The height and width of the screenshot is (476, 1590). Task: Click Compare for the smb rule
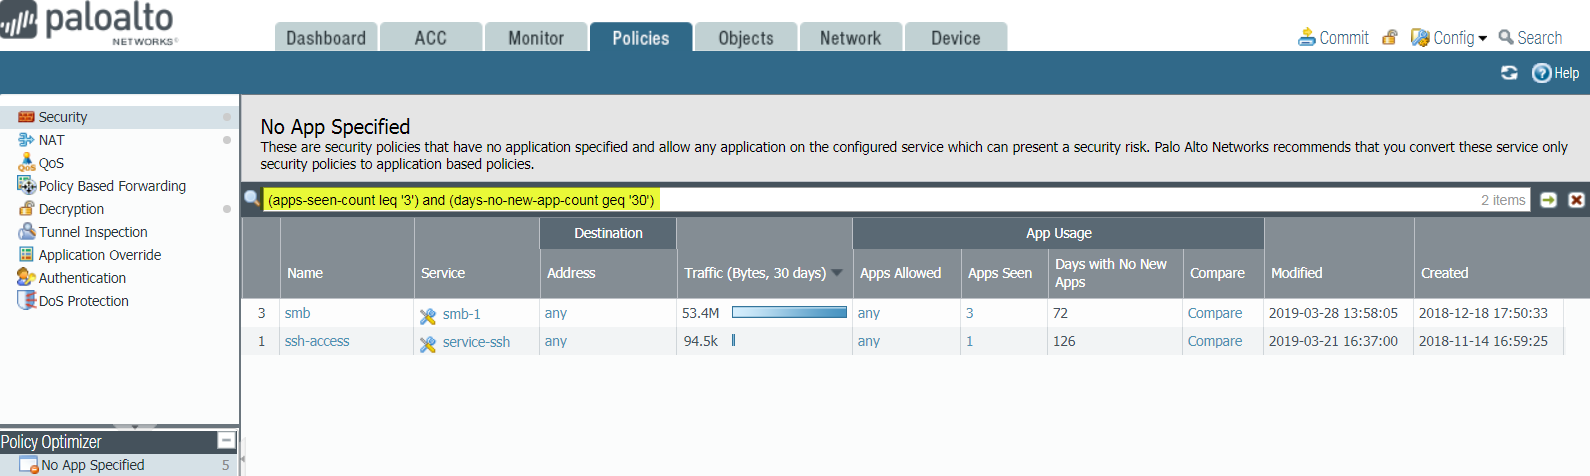coord(1214,313)
